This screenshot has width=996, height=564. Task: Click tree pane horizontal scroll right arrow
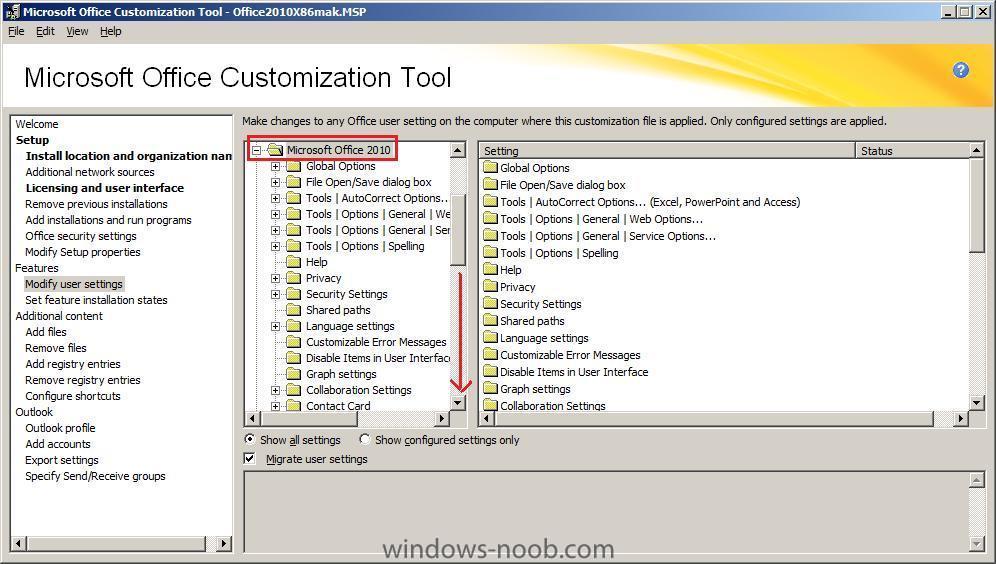tap(442, 418)
